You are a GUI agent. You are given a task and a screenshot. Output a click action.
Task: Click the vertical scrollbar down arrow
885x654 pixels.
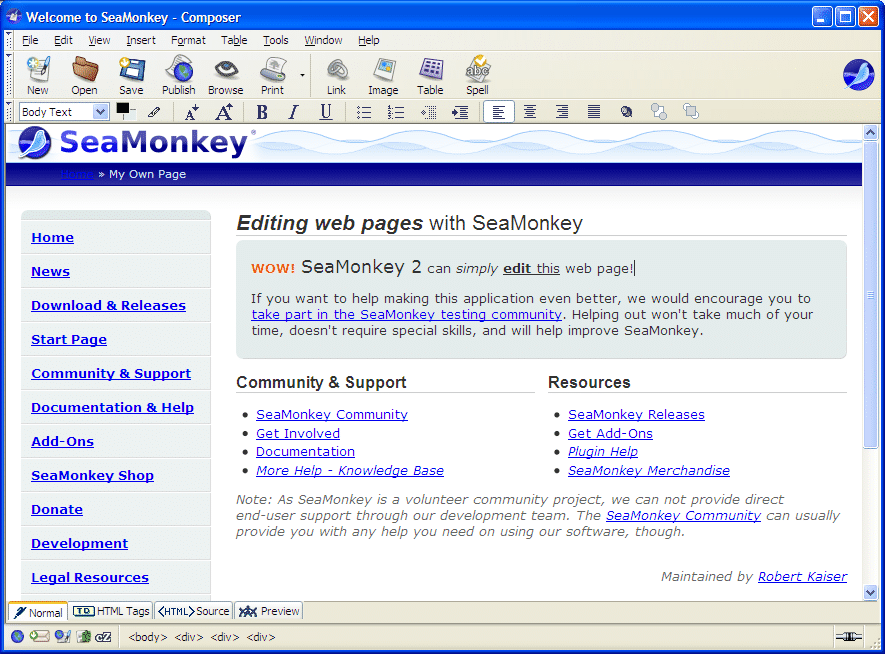tap(870, 592)
